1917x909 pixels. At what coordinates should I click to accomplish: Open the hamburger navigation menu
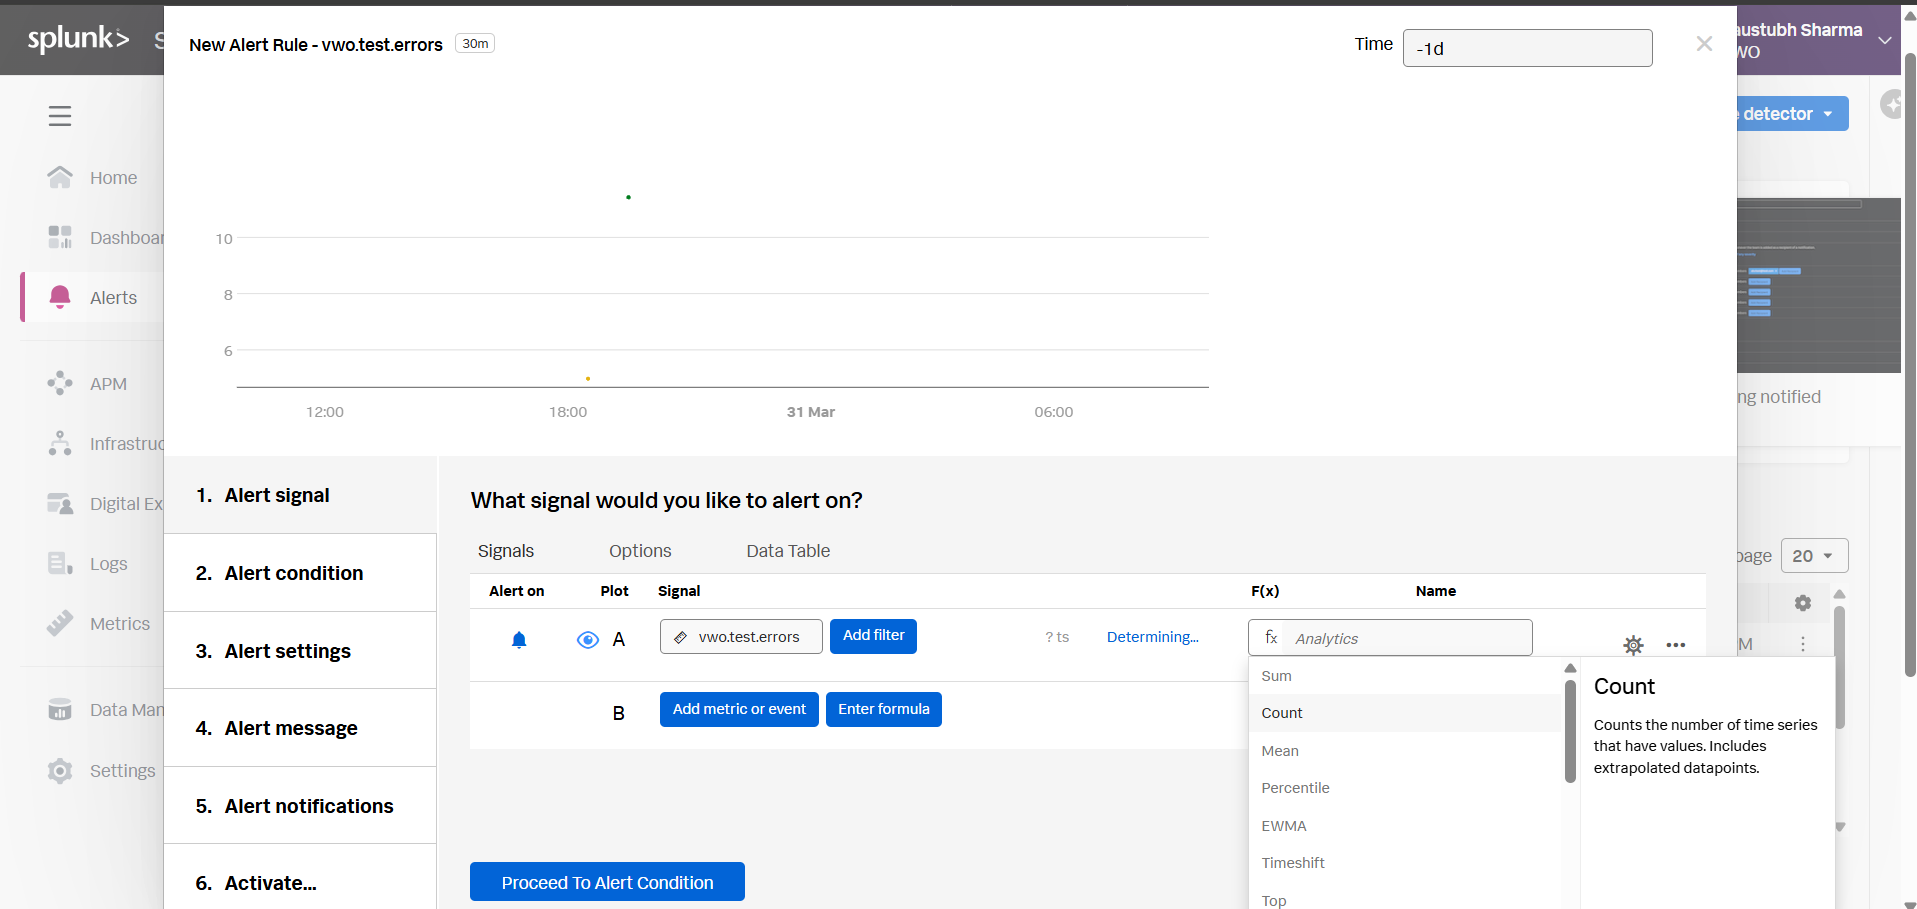pyautogui.click(x=60, y=116)
